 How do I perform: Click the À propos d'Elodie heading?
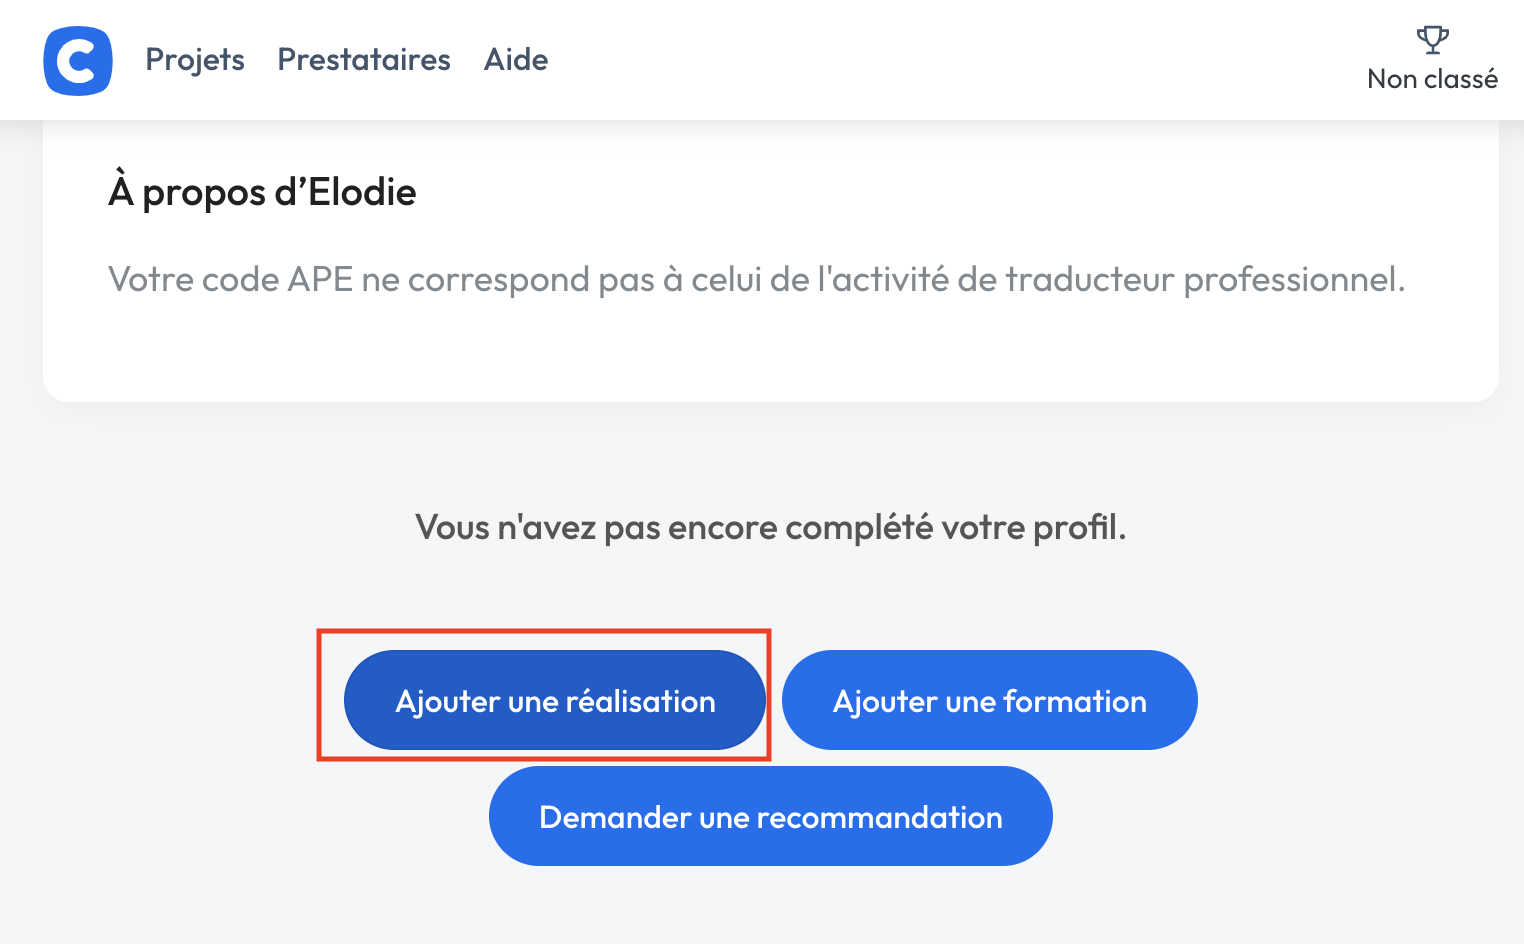click(262, 192)
